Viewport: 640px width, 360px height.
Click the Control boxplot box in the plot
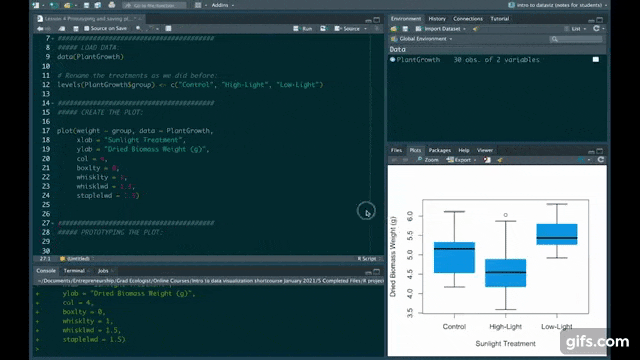tap(454, 258)
